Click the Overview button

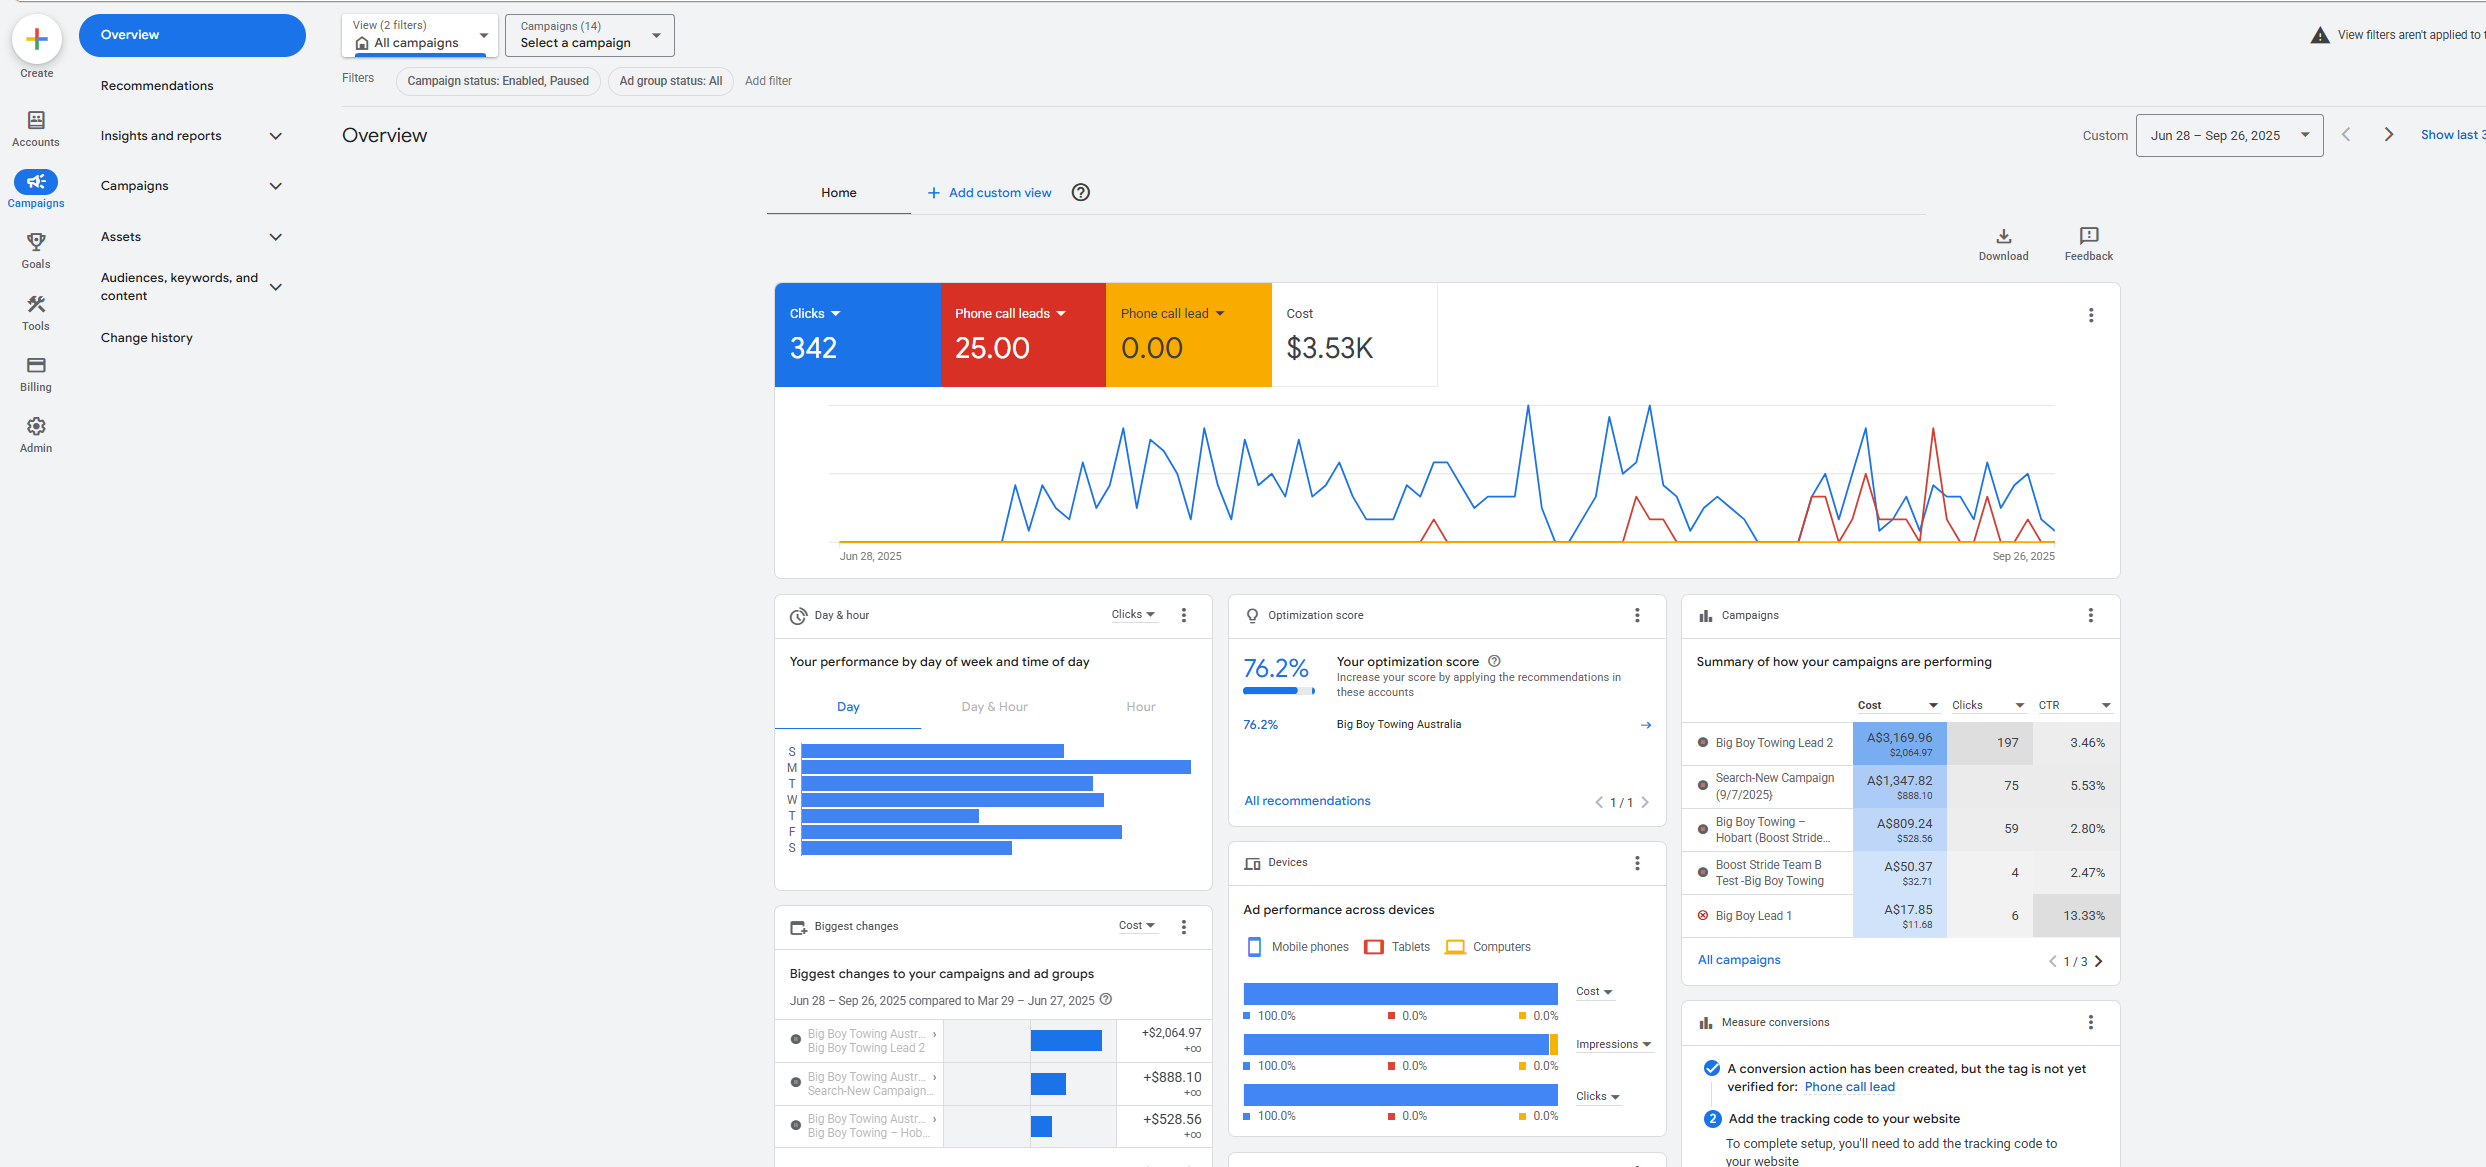pos(192,35)
